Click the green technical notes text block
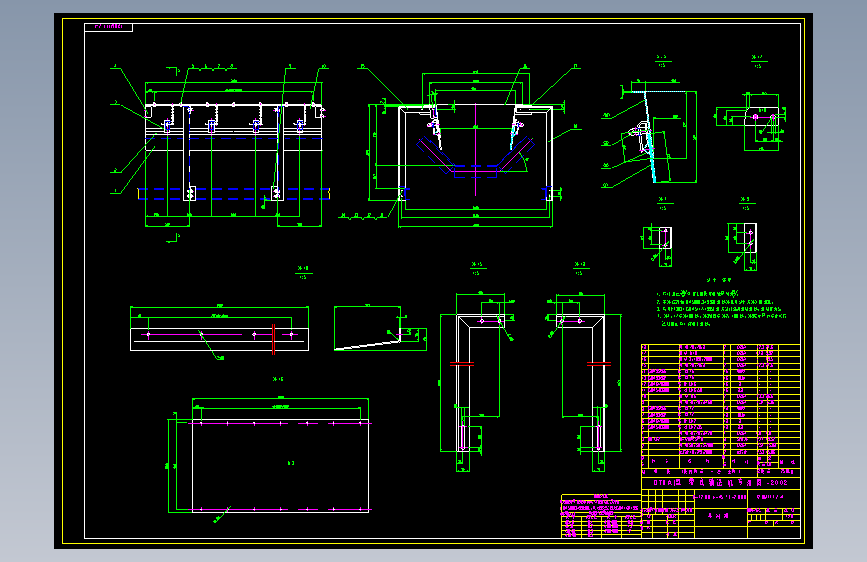Viewport: 867px width, 562px height. (721, 309)
